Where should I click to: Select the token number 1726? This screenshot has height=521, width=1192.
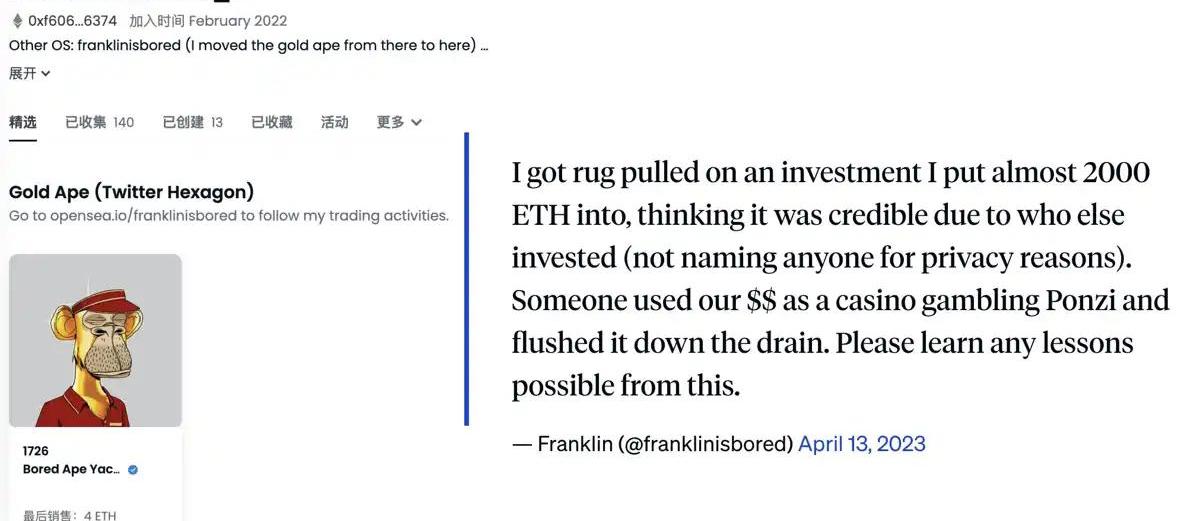pyautogui.click(x=36, y=452)
